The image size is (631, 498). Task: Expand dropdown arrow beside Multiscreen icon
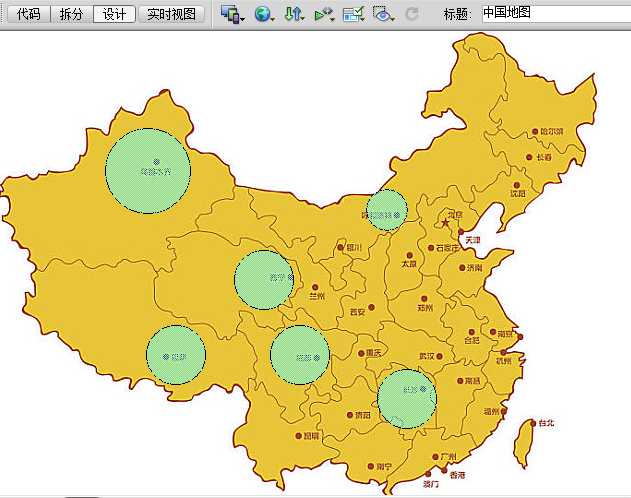click(243, 19)
